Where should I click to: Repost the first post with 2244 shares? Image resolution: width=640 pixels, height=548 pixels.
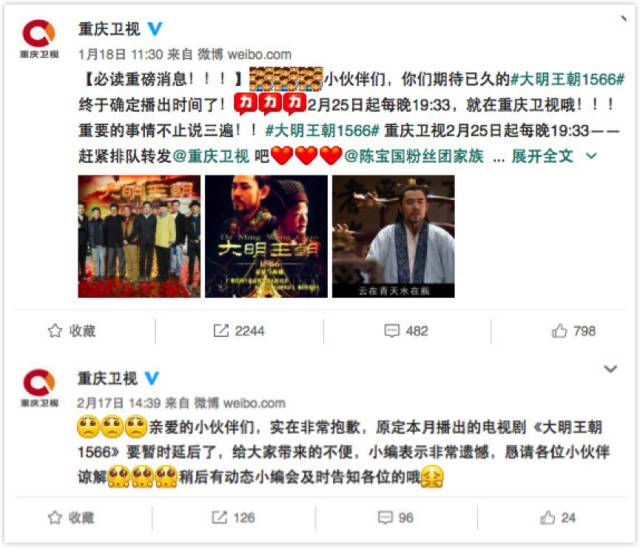click(x=239, y=331)
